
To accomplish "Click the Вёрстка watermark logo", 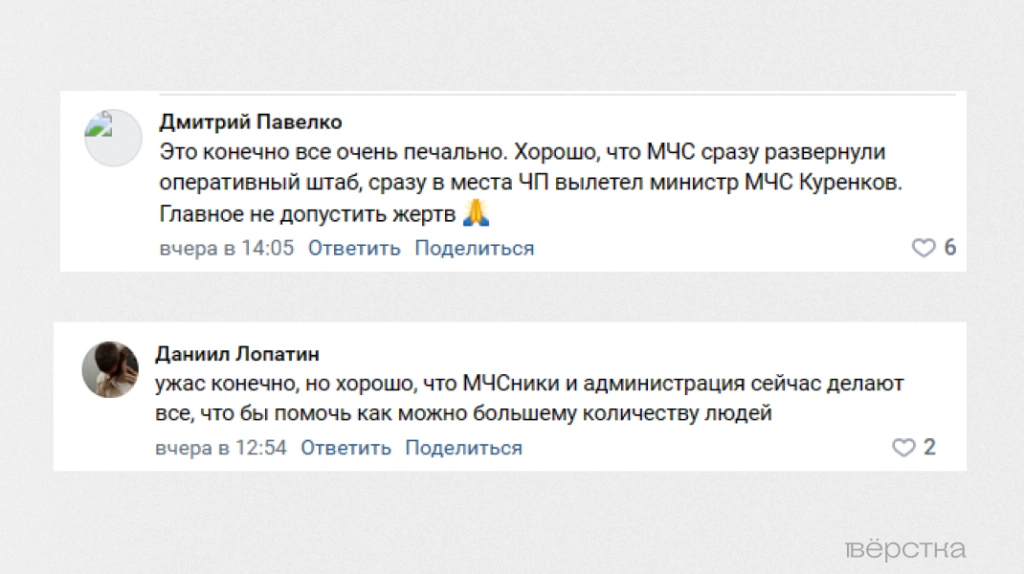I will point(904,549).
